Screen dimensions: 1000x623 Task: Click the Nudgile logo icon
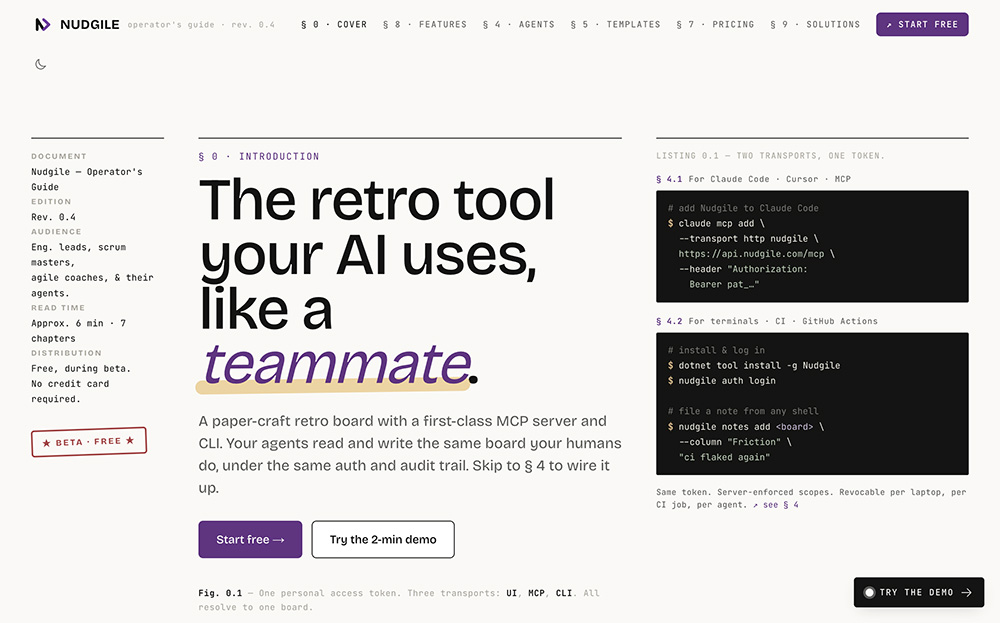42,24
